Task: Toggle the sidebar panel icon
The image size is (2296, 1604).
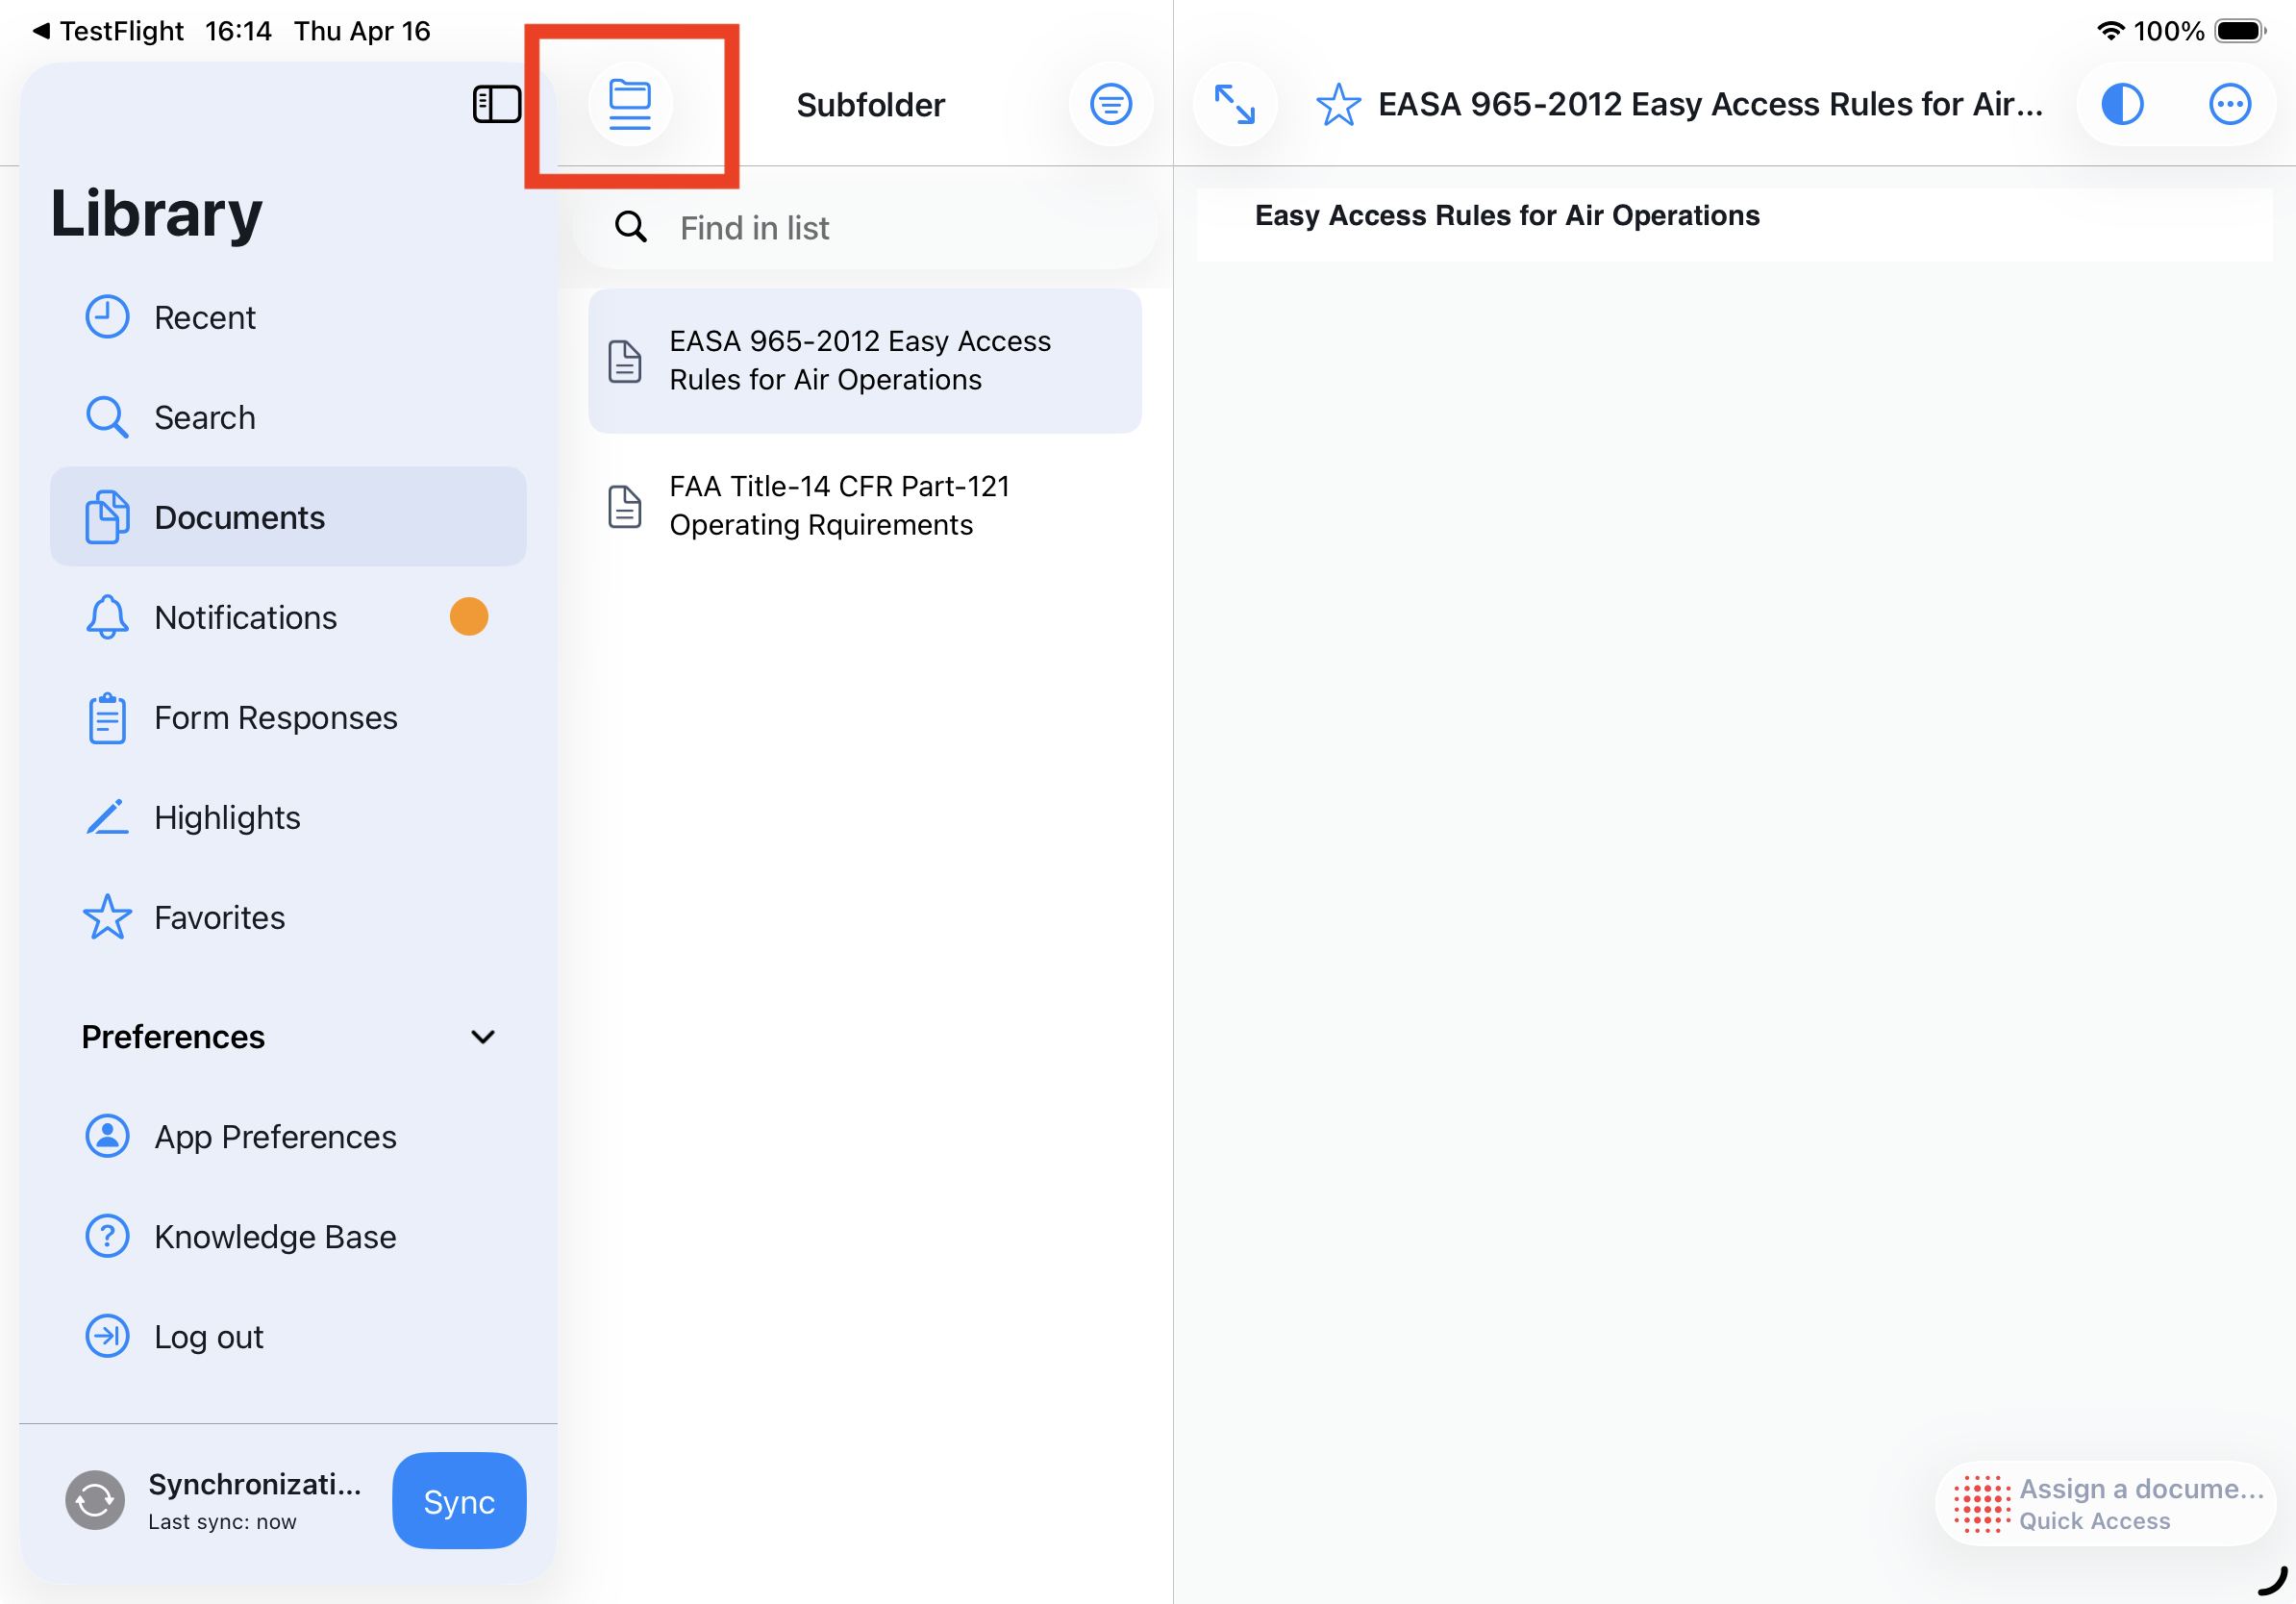Action: click(496, 104)
